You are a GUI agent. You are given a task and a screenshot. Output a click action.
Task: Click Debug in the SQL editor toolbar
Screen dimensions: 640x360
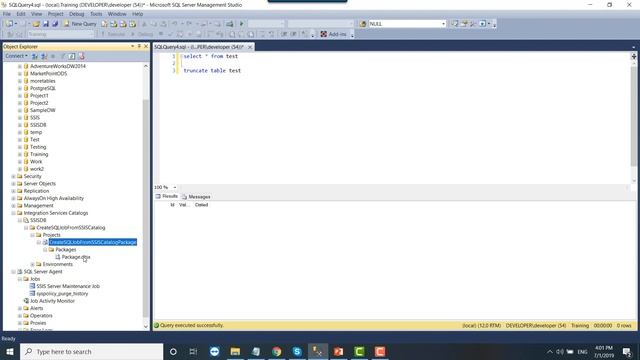point(141,34)
